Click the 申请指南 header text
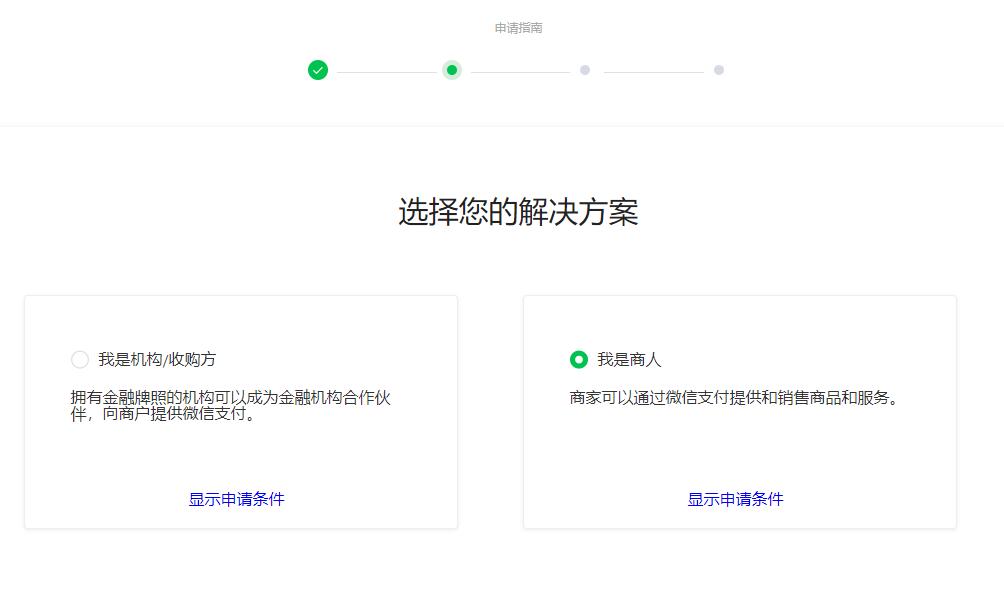 click(x=519, y=28)
